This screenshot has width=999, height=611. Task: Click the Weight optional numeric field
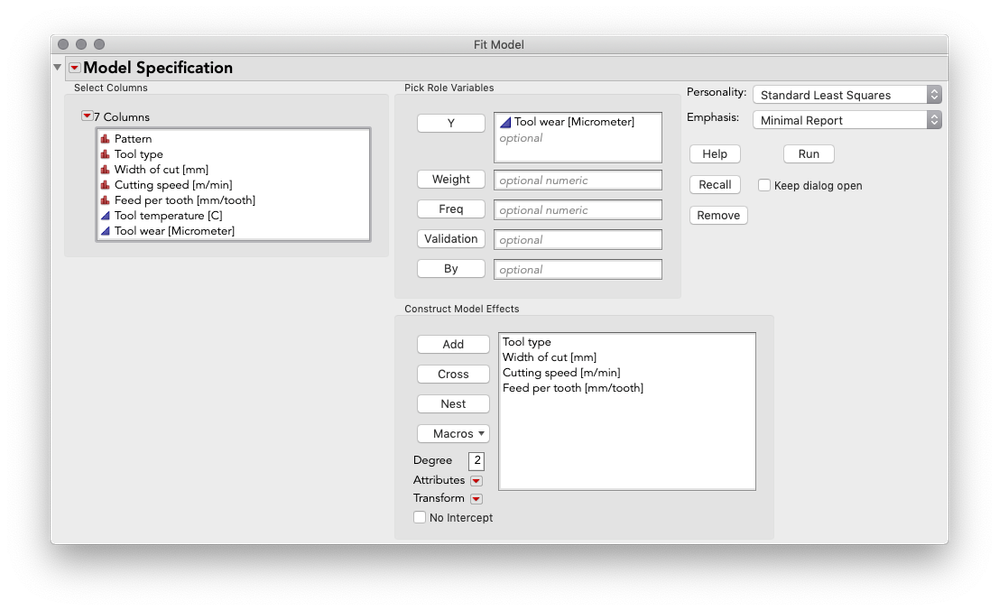coord(578,180)
